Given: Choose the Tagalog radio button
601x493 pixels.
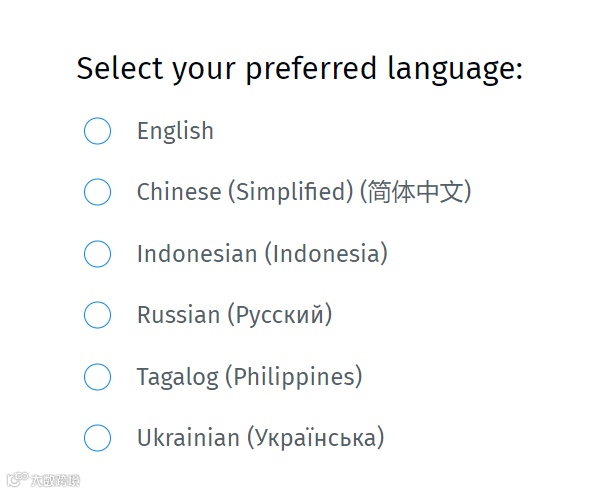Looking at the screenshot, I should tap(97, 376).
